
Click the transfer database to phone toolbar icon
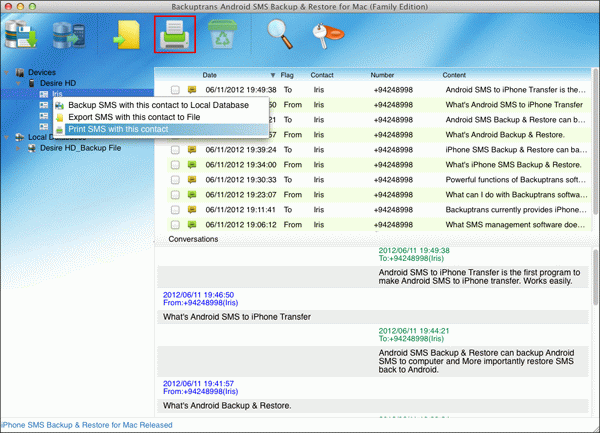click(69, 35)
